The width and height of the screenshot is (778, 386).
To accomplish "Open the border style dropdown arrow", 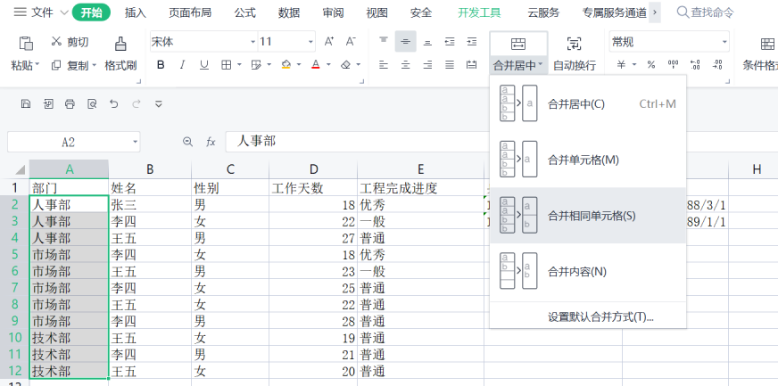I will point(239,65).
